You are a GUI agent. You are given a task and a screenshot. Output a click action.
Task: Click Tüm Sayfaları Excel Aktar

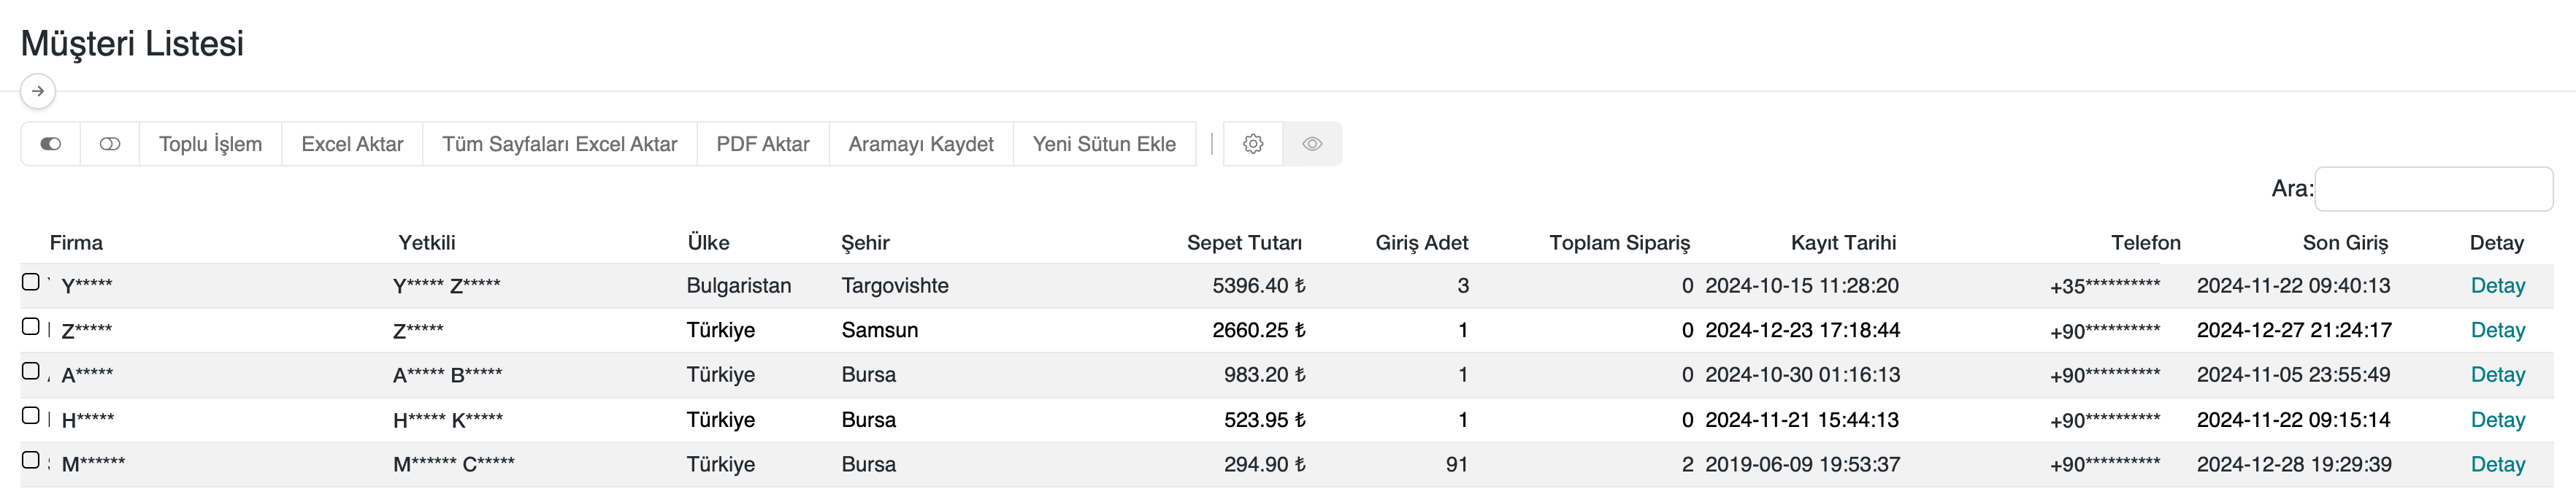point(559,144)
